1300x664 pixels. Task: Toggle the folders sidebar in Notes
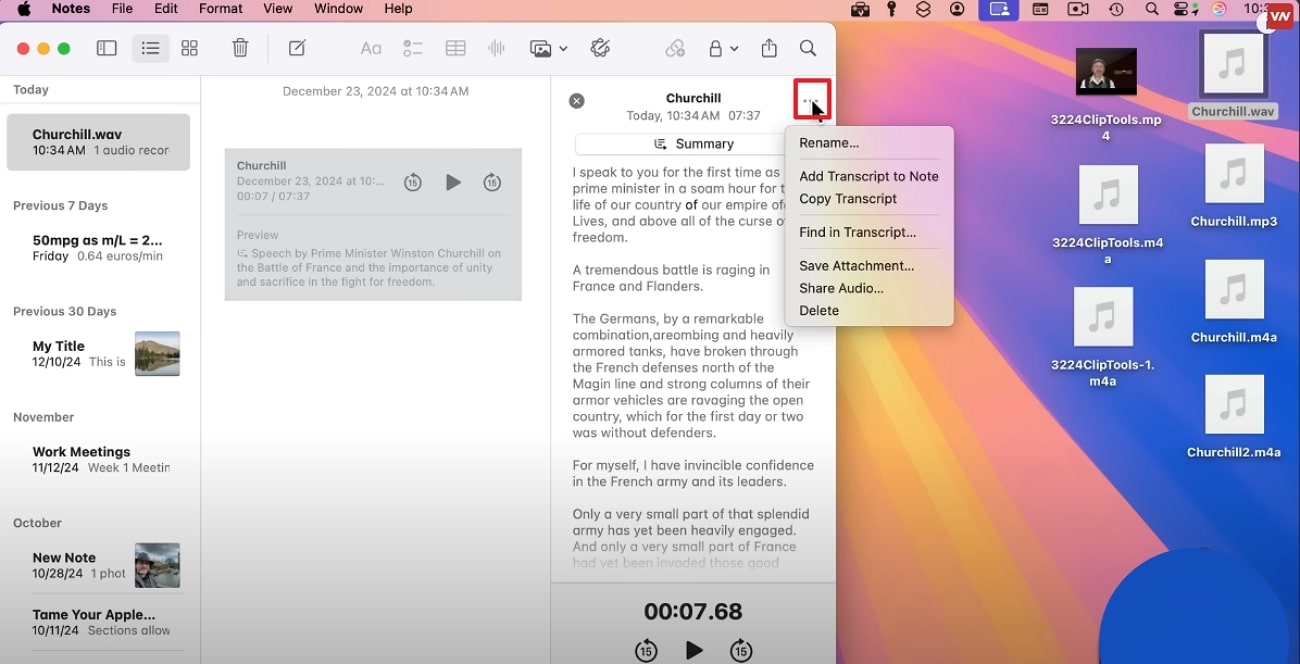[107, 48]
